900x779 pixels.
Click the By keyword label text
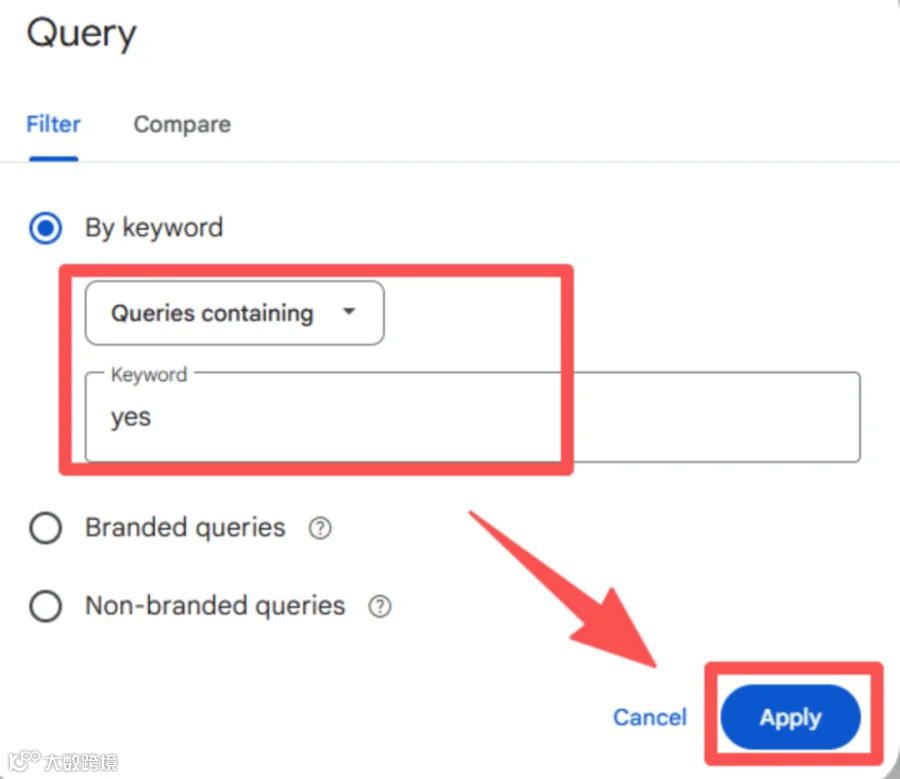click(154, 228)
